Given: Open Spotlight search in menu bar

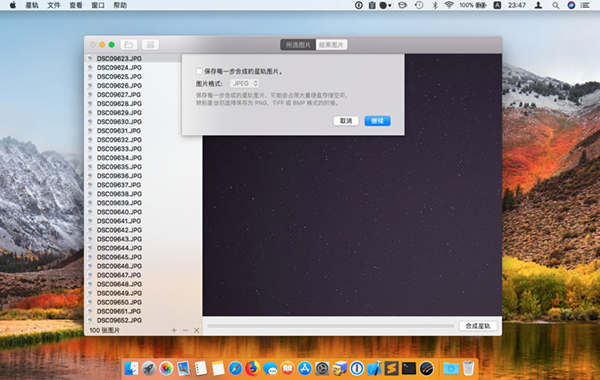Looking at the screenshot, I should 556,5.
